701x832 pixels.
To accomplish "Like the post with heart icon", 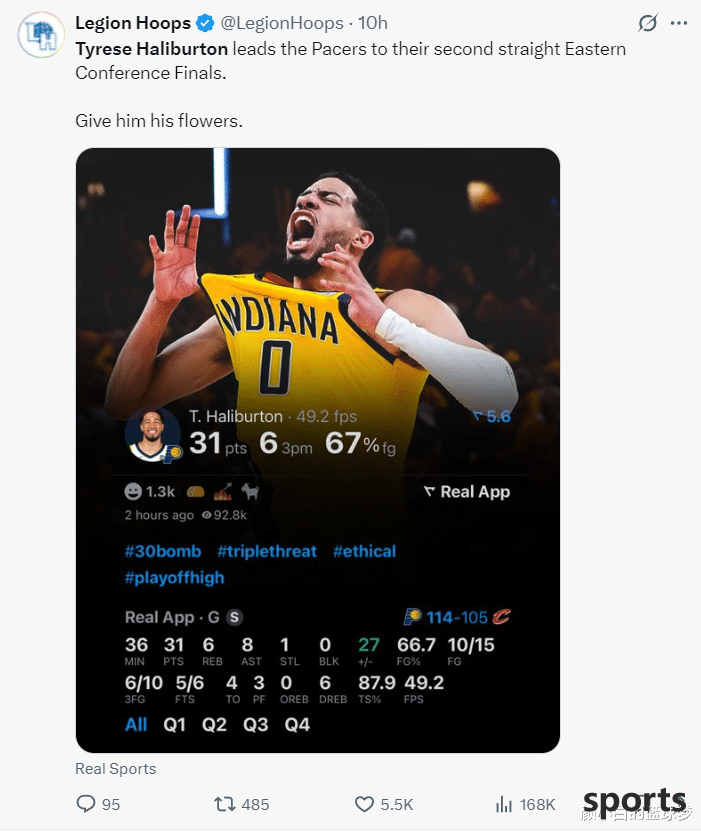I will point(364,804).
